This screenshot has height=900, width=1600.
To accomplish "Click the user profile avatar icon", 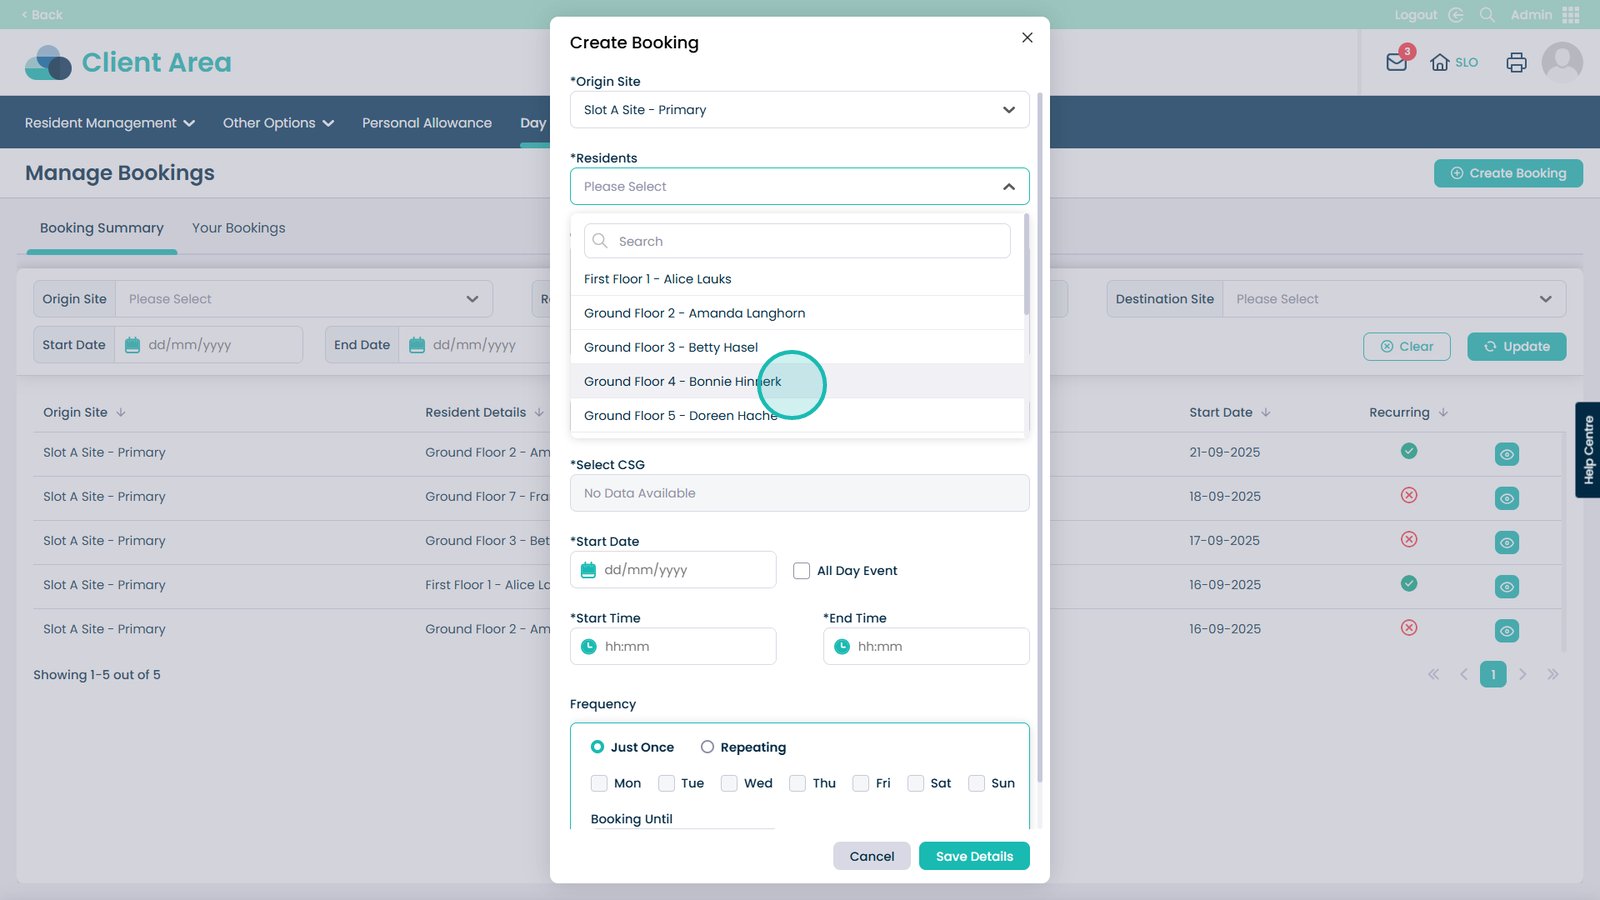I will [1562, 62].
